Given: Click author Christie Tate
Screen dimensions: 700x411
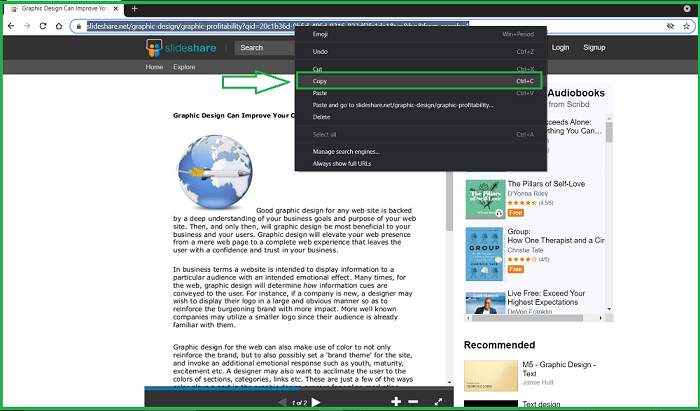Looking at the screenshot, I should tap(525, 250).
